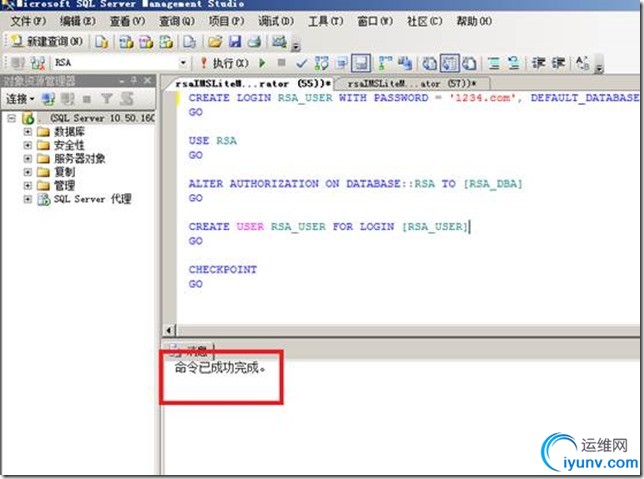Open the 连接 dropdown in Object Explorer
This screenshot has width=644, height=479.
point(20,99)
